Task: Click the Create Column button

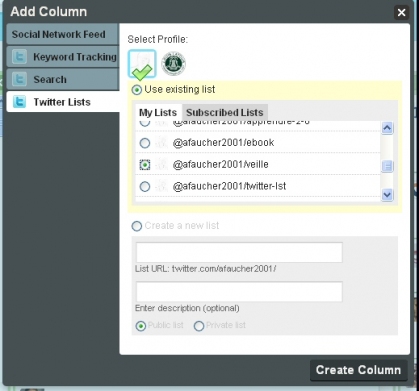Action: [359, 370]
